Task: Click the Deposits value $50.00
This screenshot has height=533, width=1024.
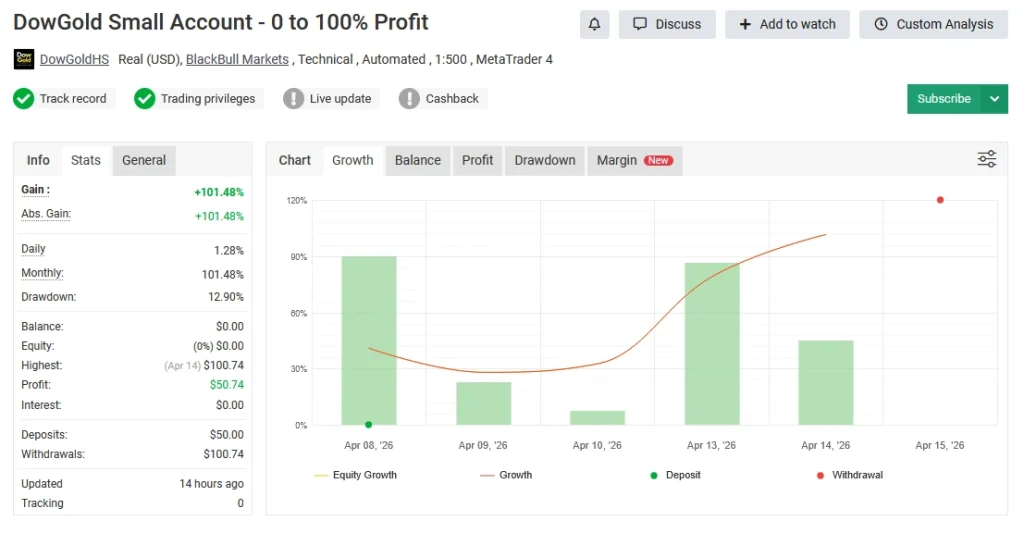Action: (x=227, y=434)
